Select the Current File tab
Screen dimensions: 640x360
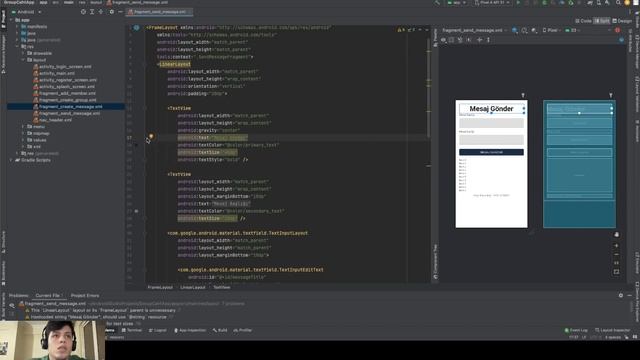tap(48, 296)
